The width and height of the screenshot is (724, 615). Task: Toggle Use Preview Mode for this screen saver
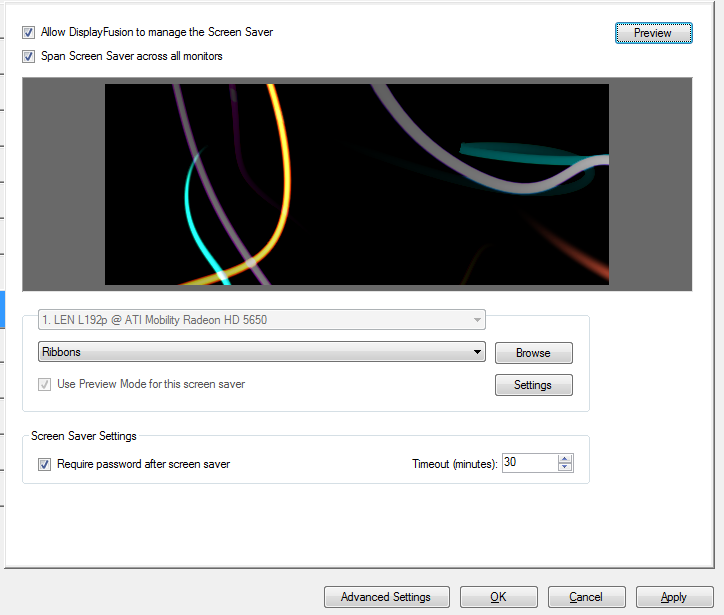click(x=44, y=384)
